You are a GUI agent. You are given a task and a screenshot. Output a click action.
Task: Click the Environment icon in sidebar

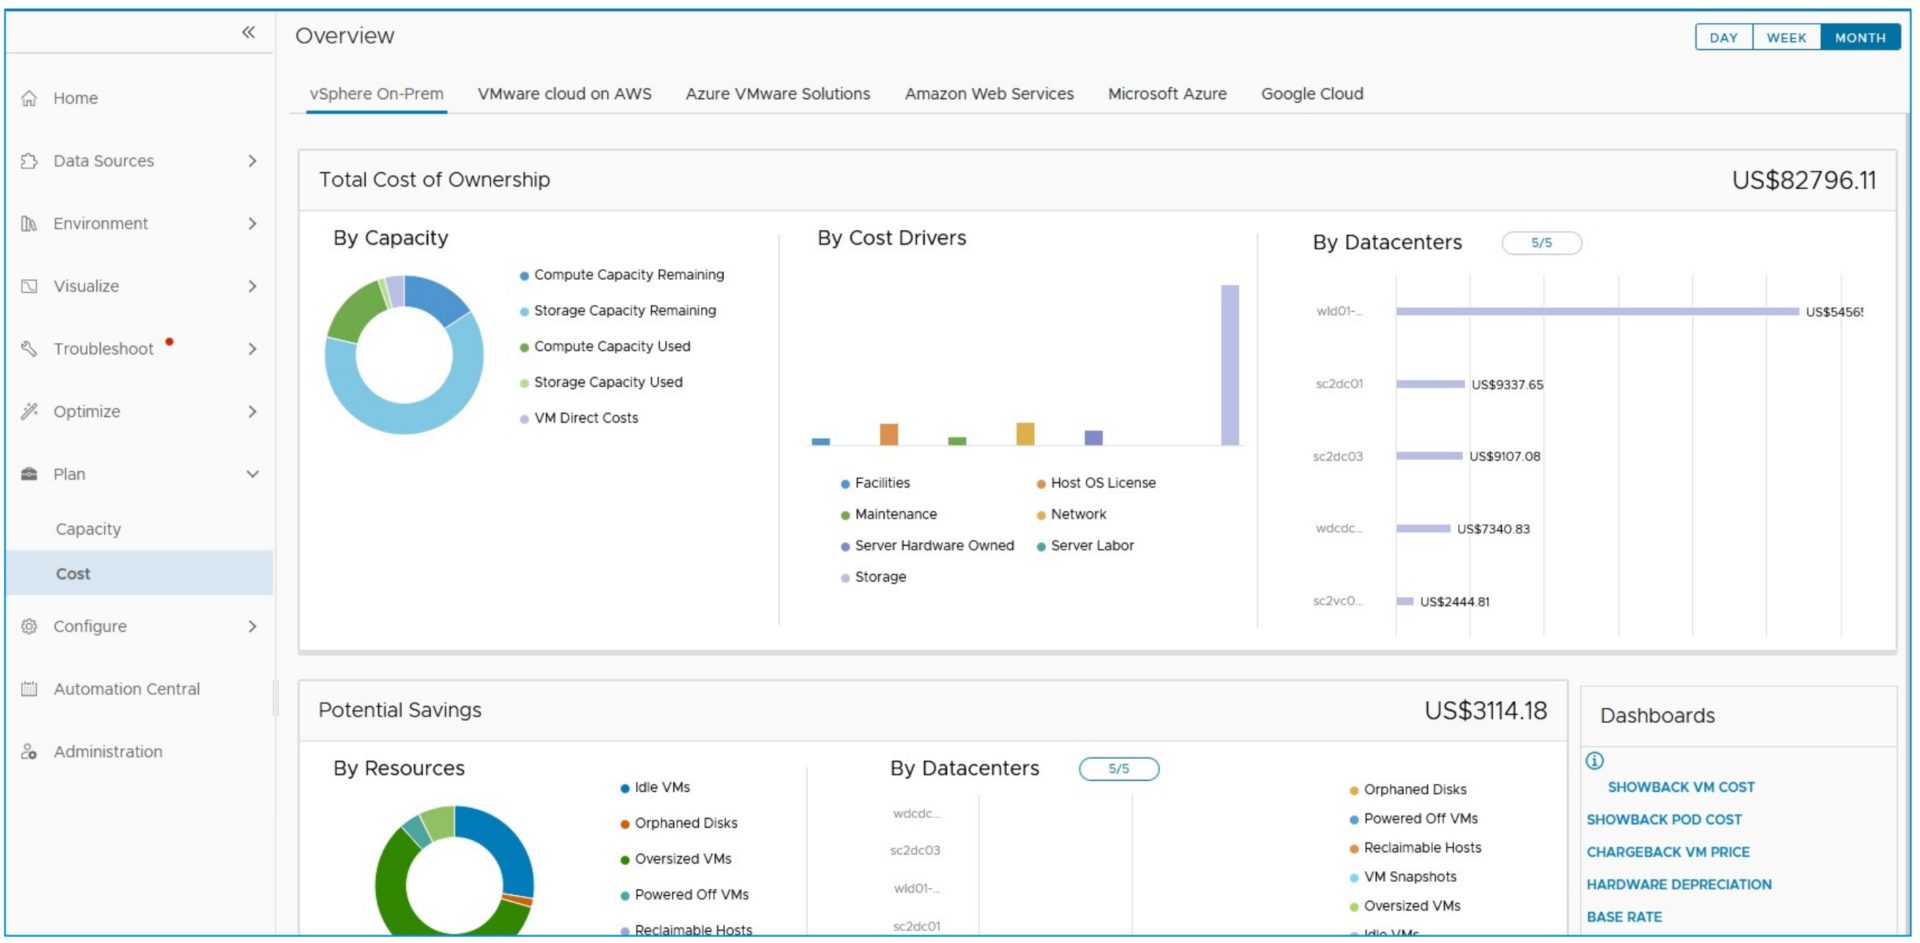[30, 224]
